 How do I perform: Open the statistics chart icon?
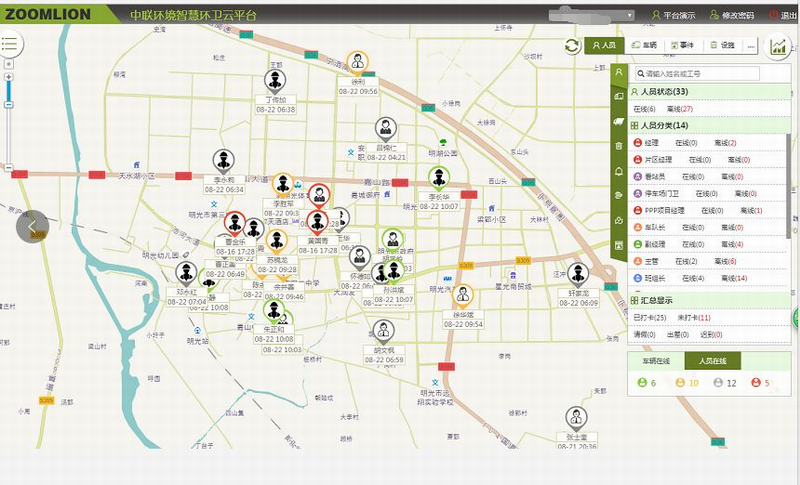point(778,46)
